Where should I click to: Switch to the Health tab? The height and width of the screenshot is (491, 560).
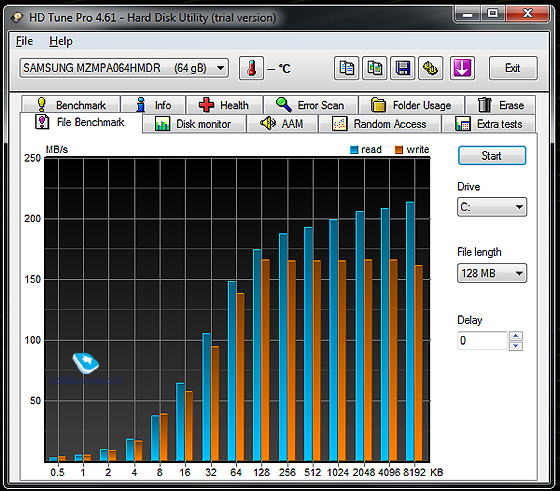click(x=224, y=105)
